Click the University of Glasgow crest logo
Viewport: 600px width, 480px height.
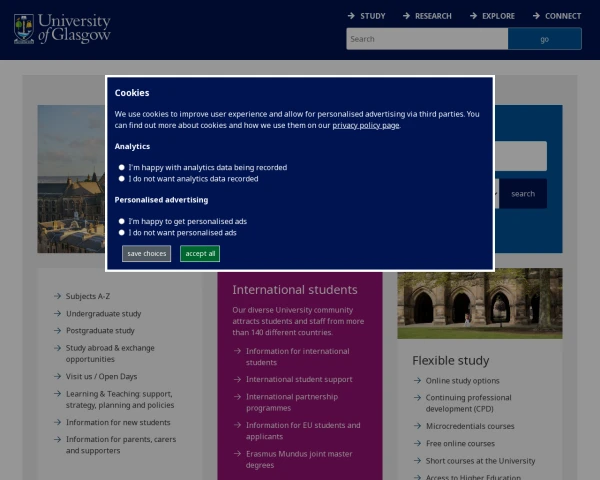click(24, 29)
